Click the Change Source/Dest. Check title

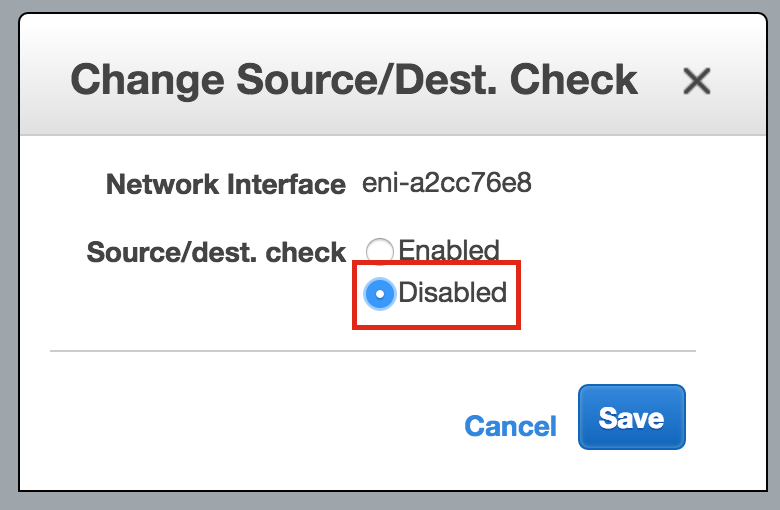[354, 80]
